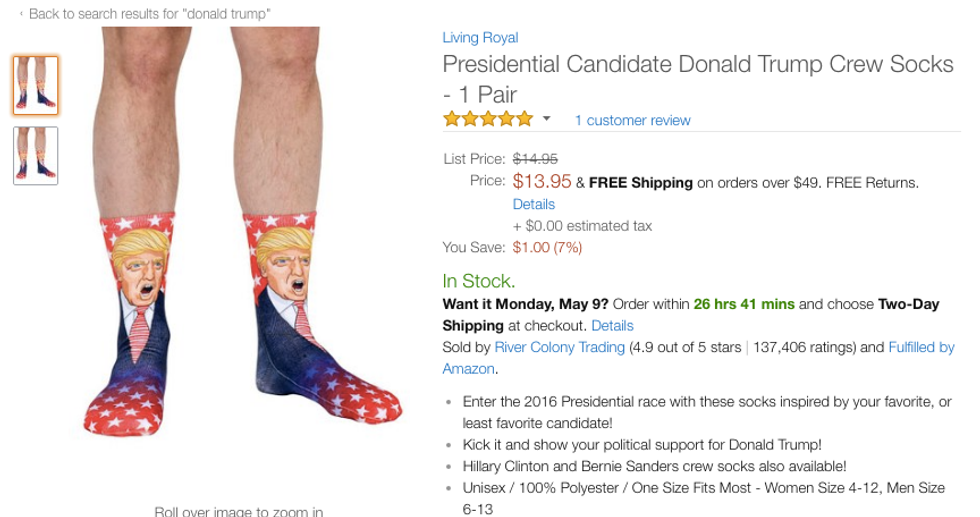Select the second socks thumbnail
Screen dimensions: 980x517
pos(36,156)
